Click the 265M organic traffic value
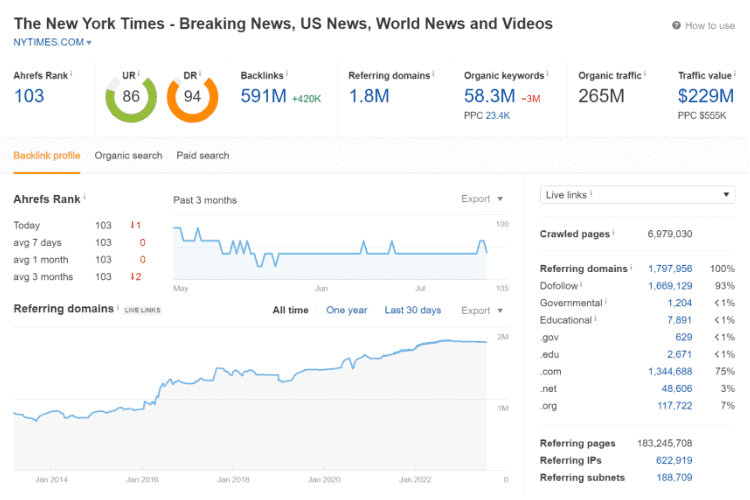750x500 pixels. (601, 96)
